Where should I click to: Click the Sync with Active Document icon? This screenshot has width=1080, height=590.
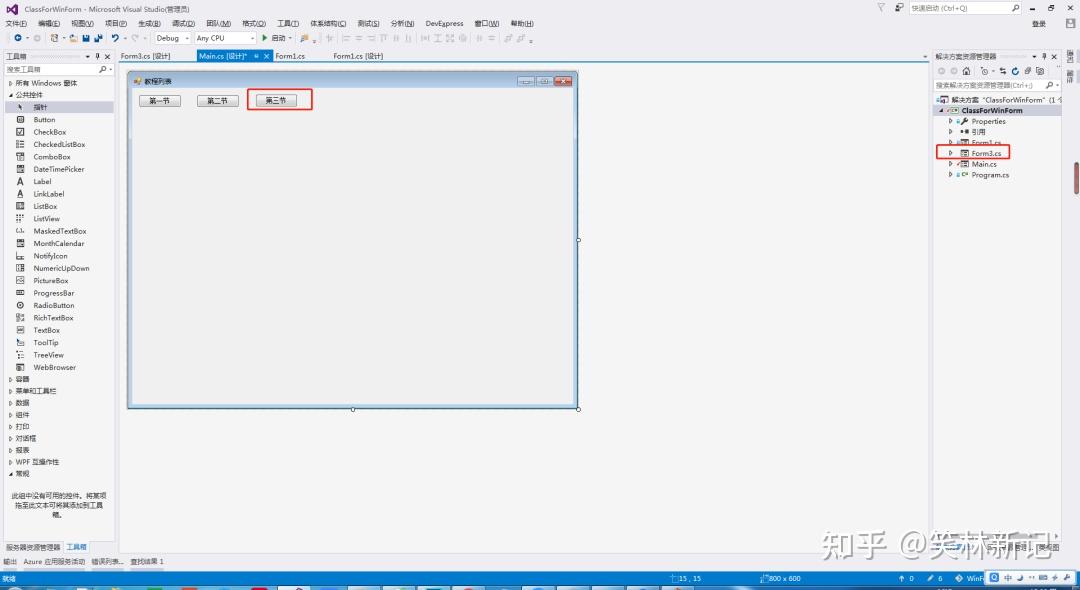1003,71
